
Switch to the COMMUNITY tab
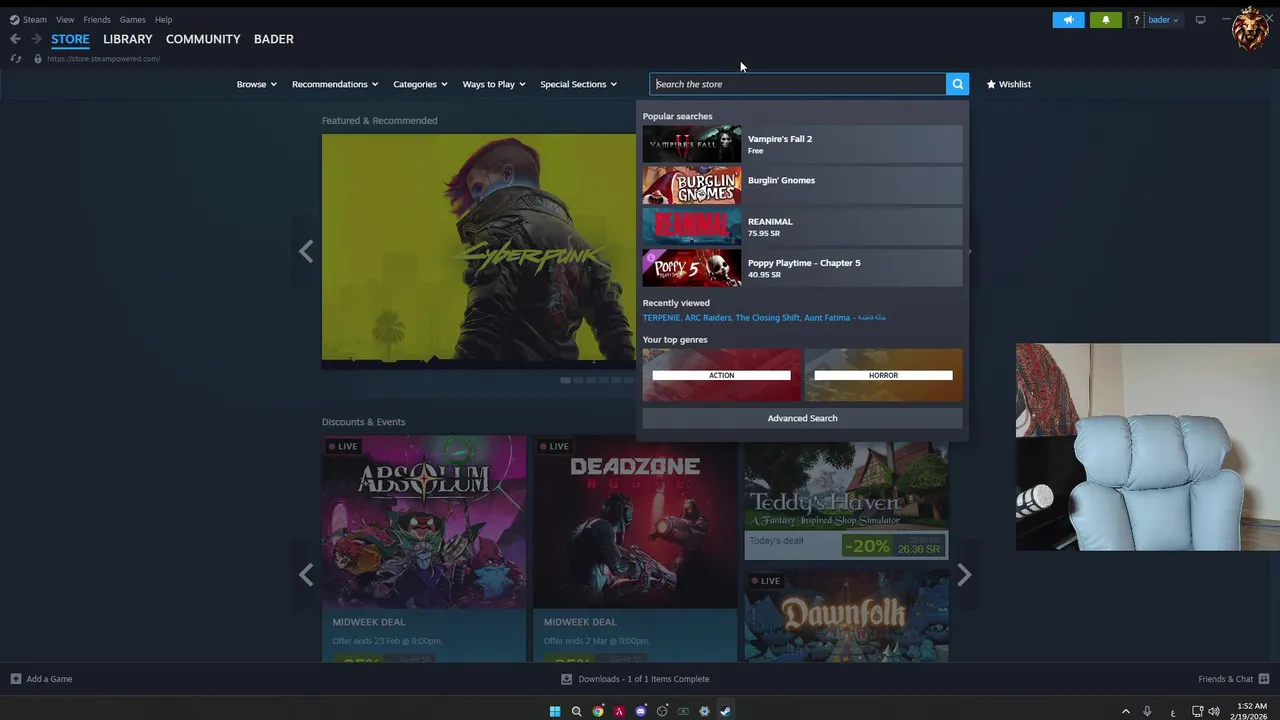click(203, 39)
